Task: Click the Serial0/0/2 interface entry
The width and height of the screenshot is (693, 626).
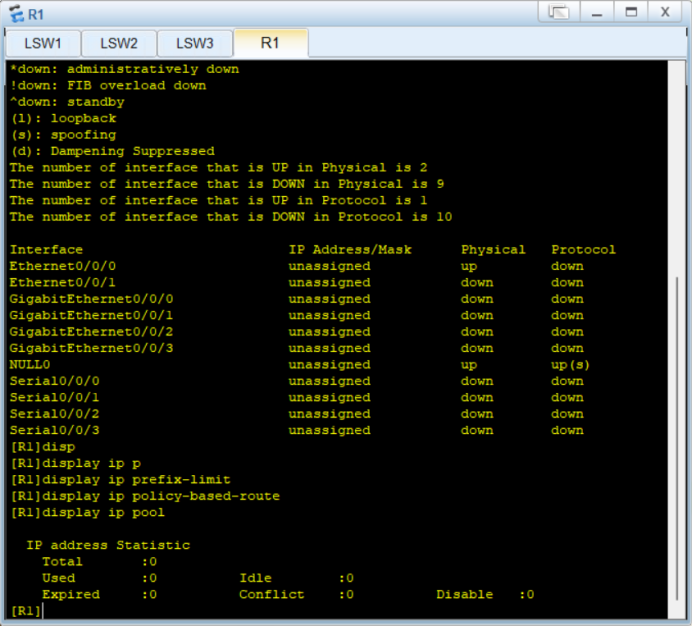Action: point(54,414)
